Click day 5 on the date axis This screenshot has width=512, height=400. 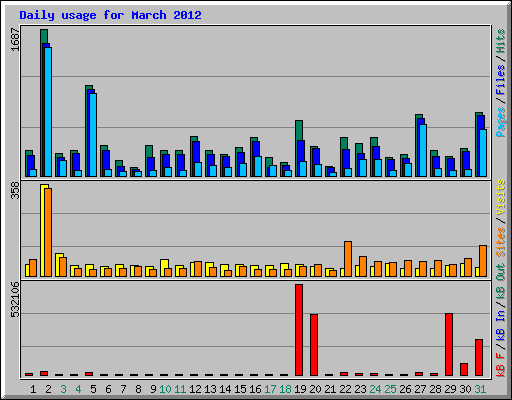click(93, 389)
